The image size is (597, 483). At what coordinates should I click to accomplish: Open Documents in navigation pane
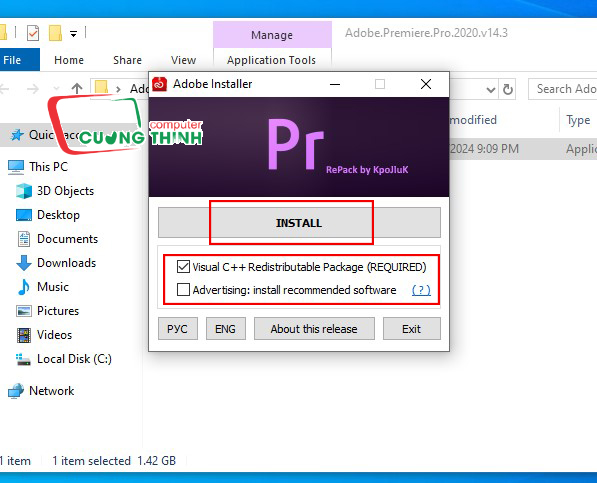[67, 239]
